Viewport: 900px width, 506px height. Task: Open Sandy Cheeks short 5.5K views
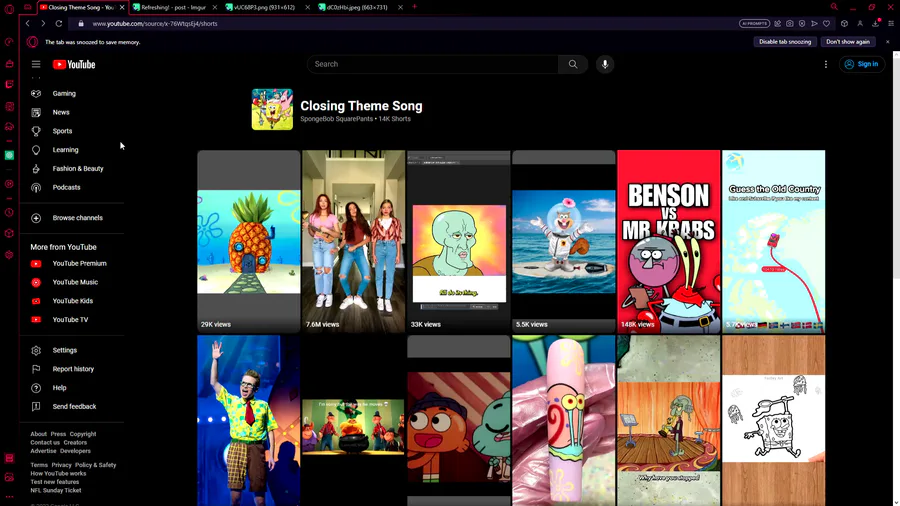pyautogui.click(x=564, y=242)
